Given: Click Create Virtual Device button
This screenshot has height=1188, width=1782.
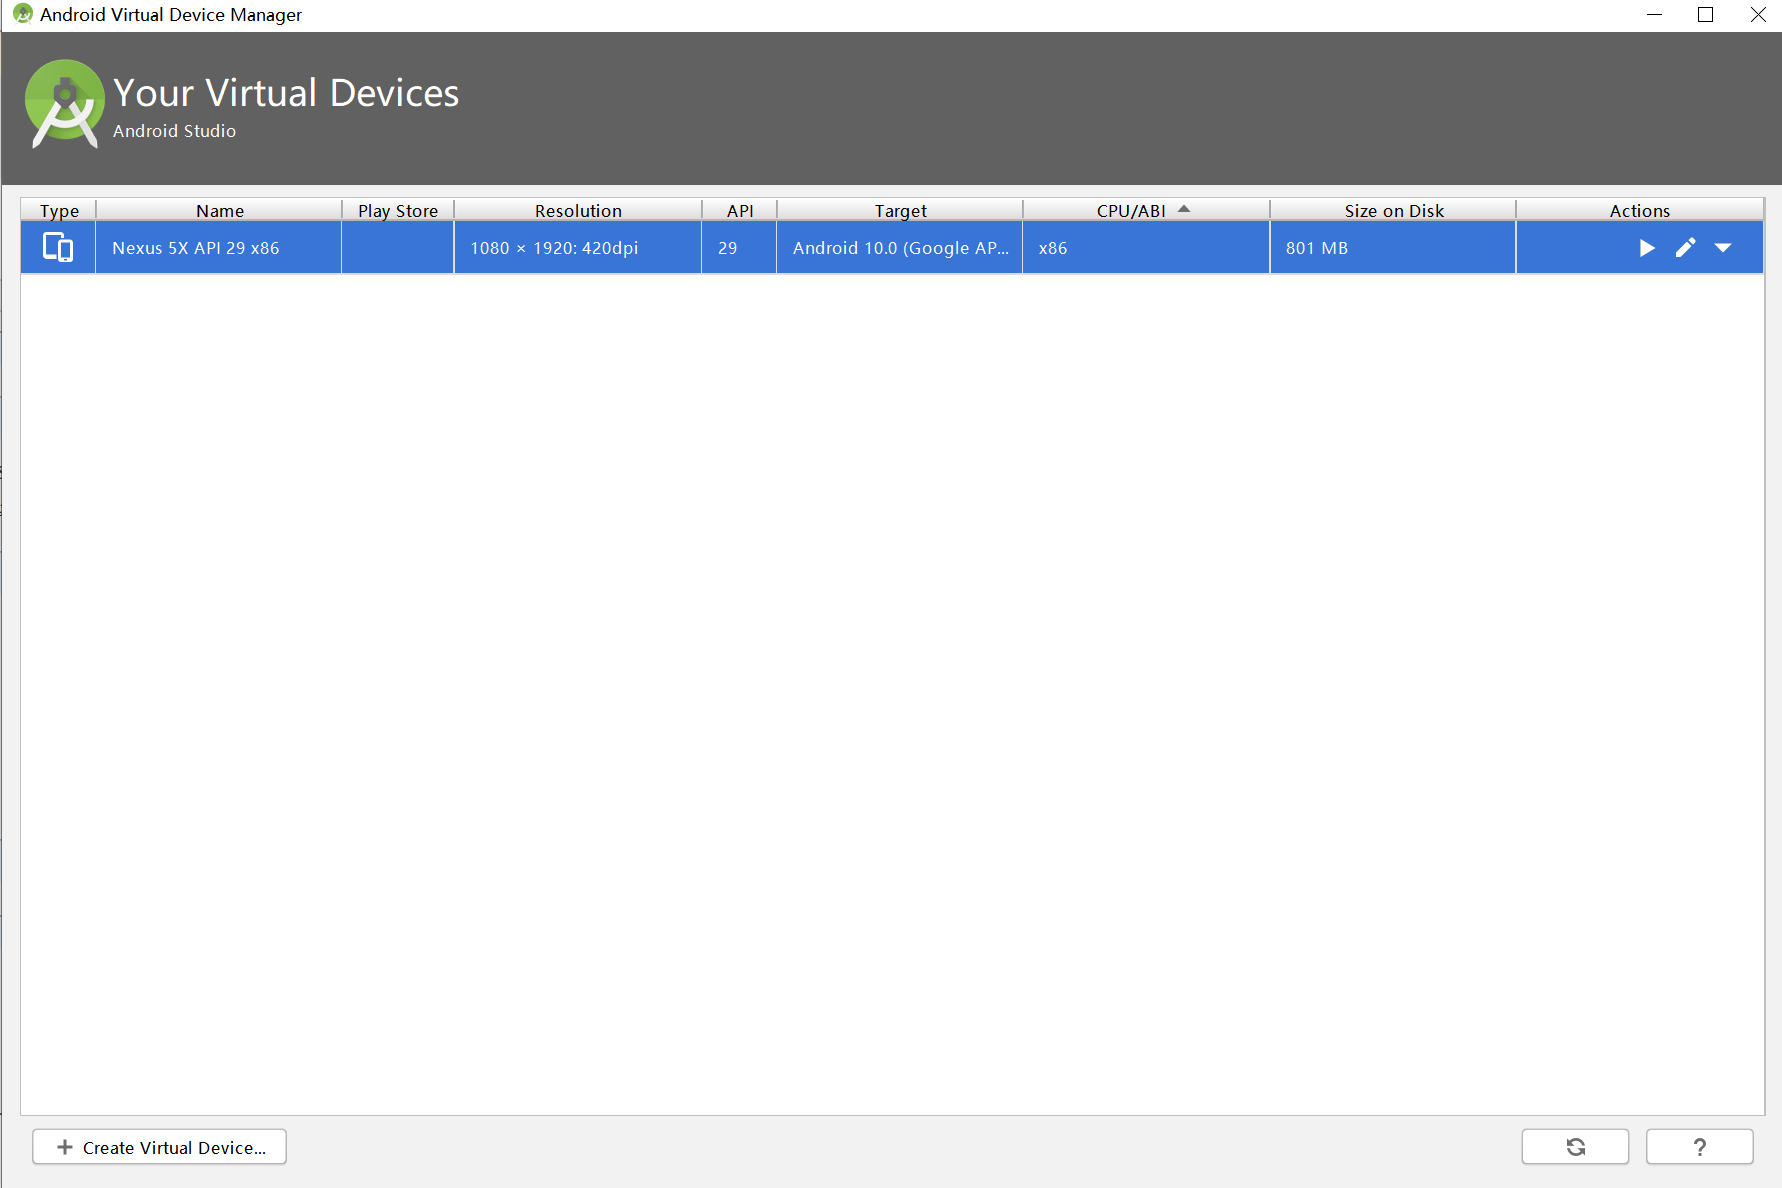Looking at the screenshot, I should pos(160,1147).
